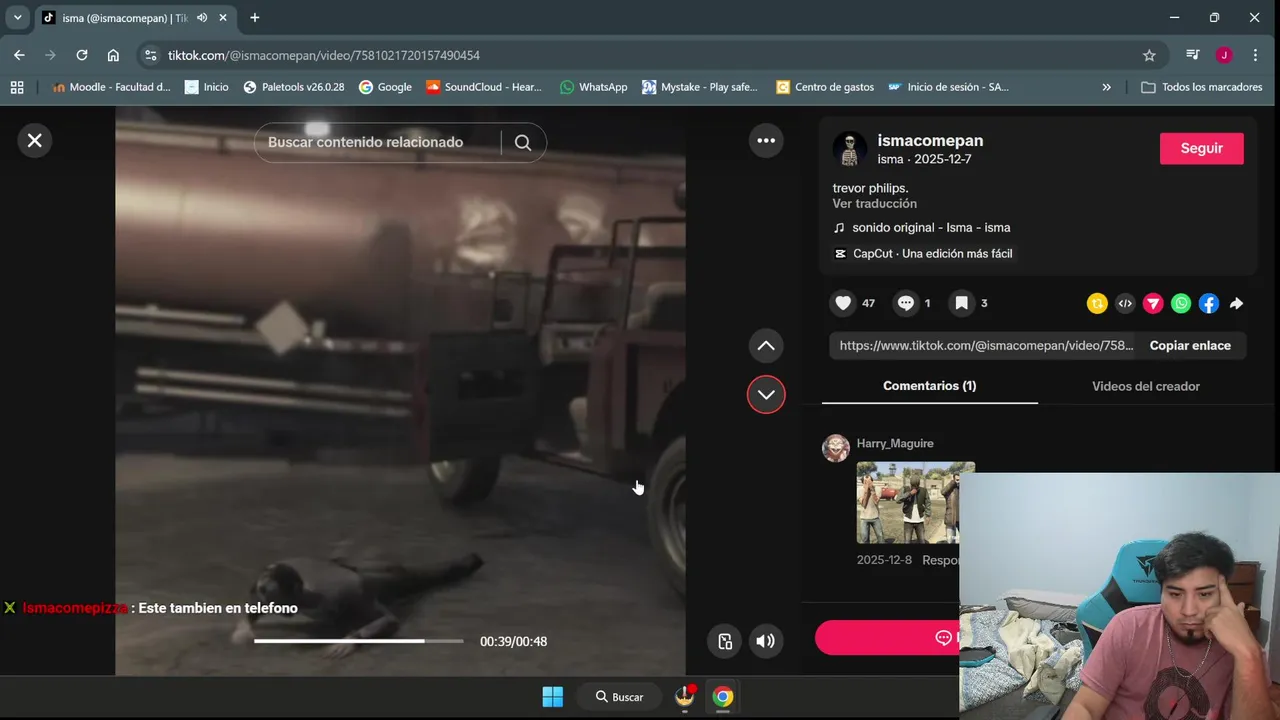Open a new Chrome tab
This screenshot has height=720, width=1280.
254,18
